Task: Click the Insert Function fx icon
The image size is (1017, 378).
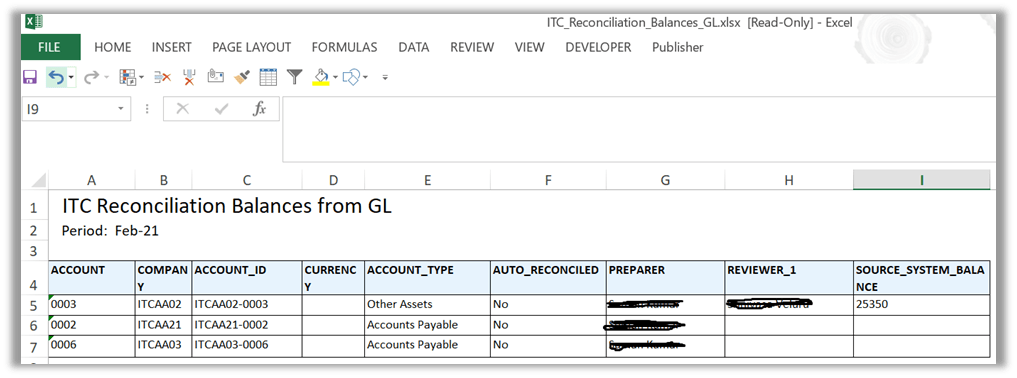Action: 259,109
